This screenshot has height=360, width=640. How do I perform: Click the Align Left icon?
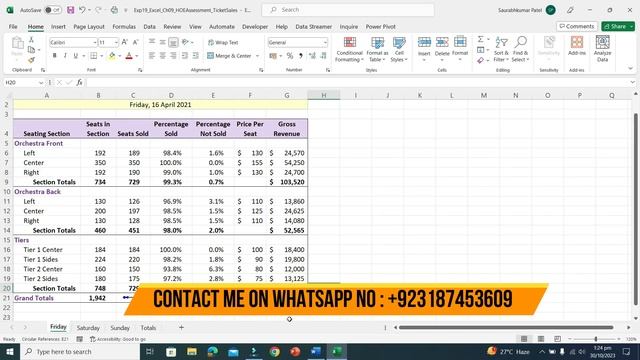click(x=152, y=56)
